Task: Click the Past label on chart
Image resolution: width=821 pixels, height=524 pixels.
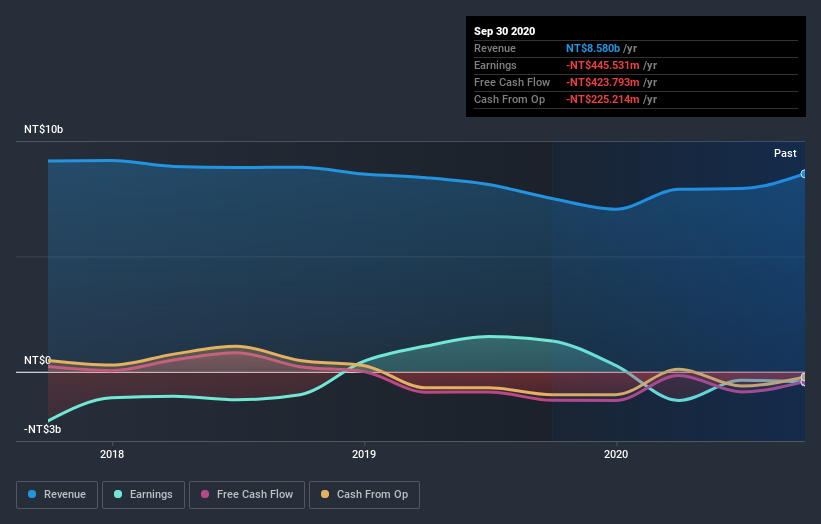Action: pyautogui.click(x=785, y=153)
